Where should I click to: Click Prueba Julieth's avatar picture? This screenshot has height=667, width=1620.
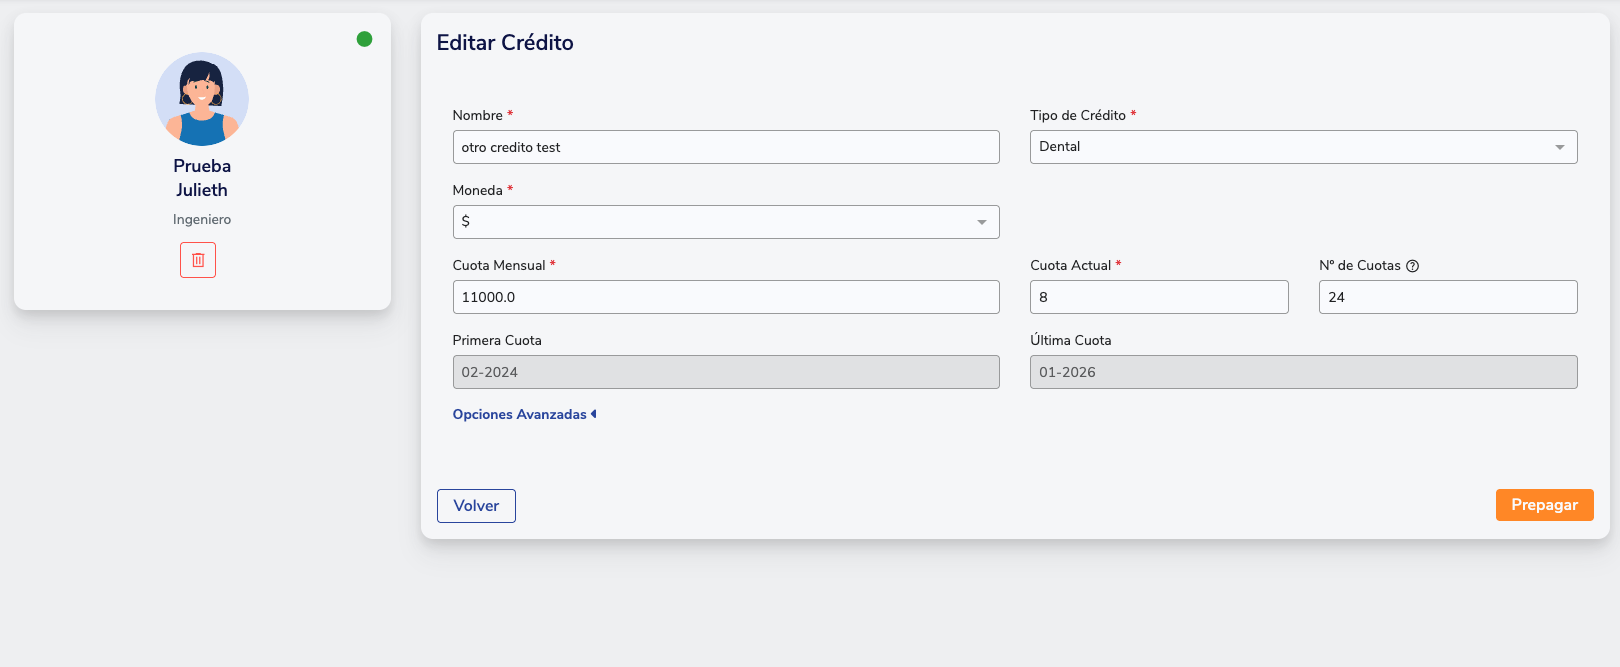[x=202, y=99]
